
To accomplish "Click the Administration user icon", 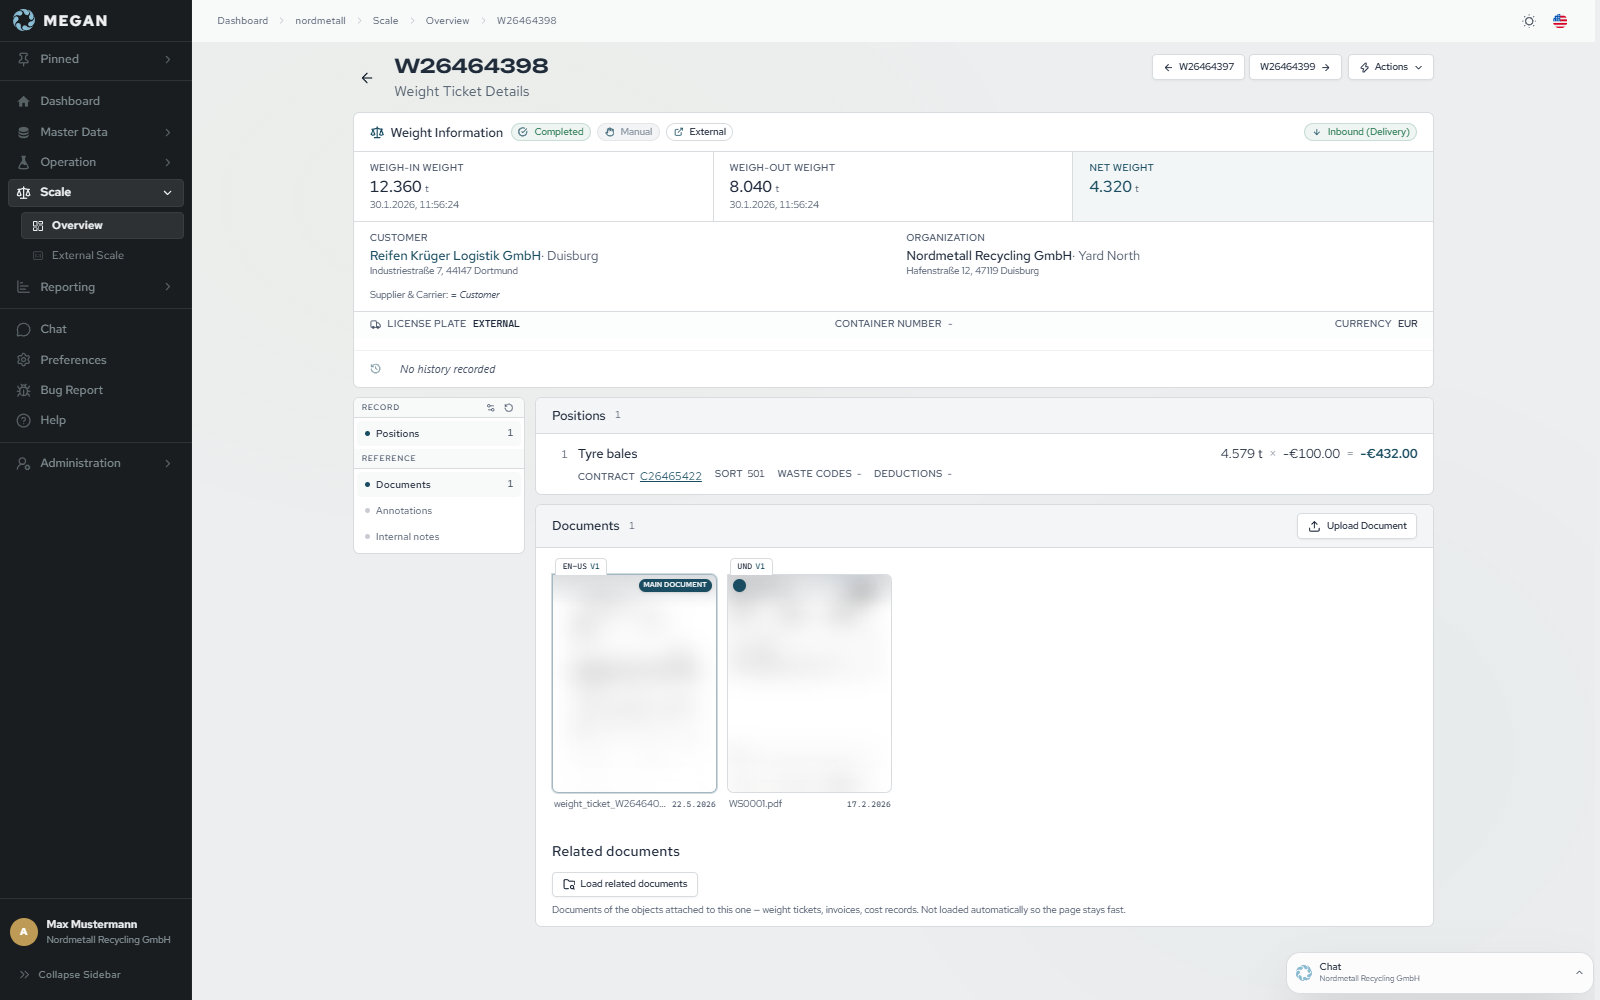I will coord(24,463).
